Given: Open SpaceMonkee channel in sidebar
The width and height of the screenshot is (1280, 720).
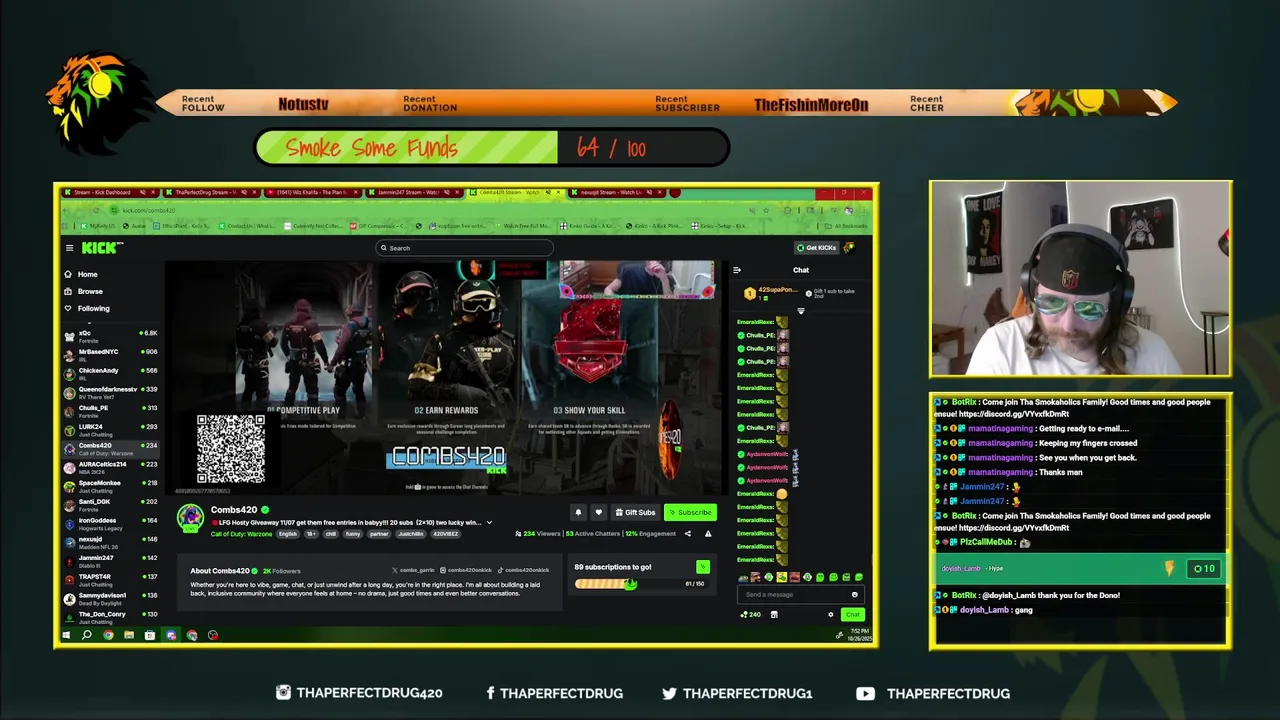Looking at the screenshot, I should pyautogui.click(x=110, y=486).
